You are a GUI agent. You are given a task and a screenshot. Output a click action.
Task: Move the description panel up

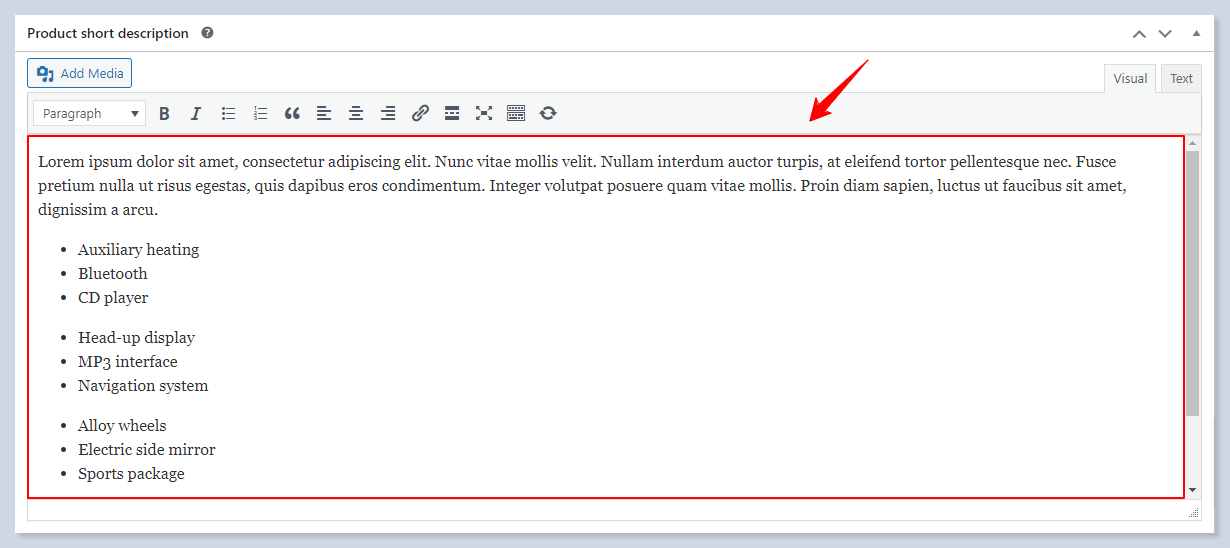pos(1139,34)
